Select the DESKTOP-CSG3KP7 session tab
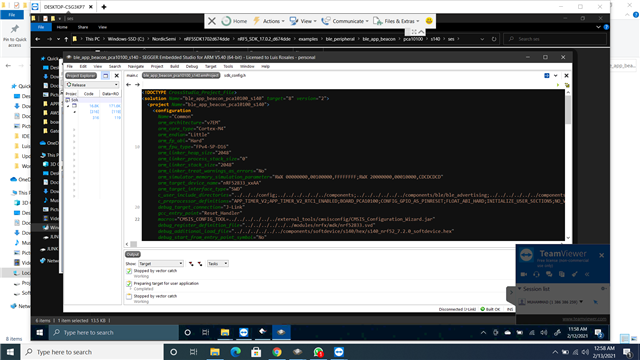640x360 pixels. pos(63,7)
